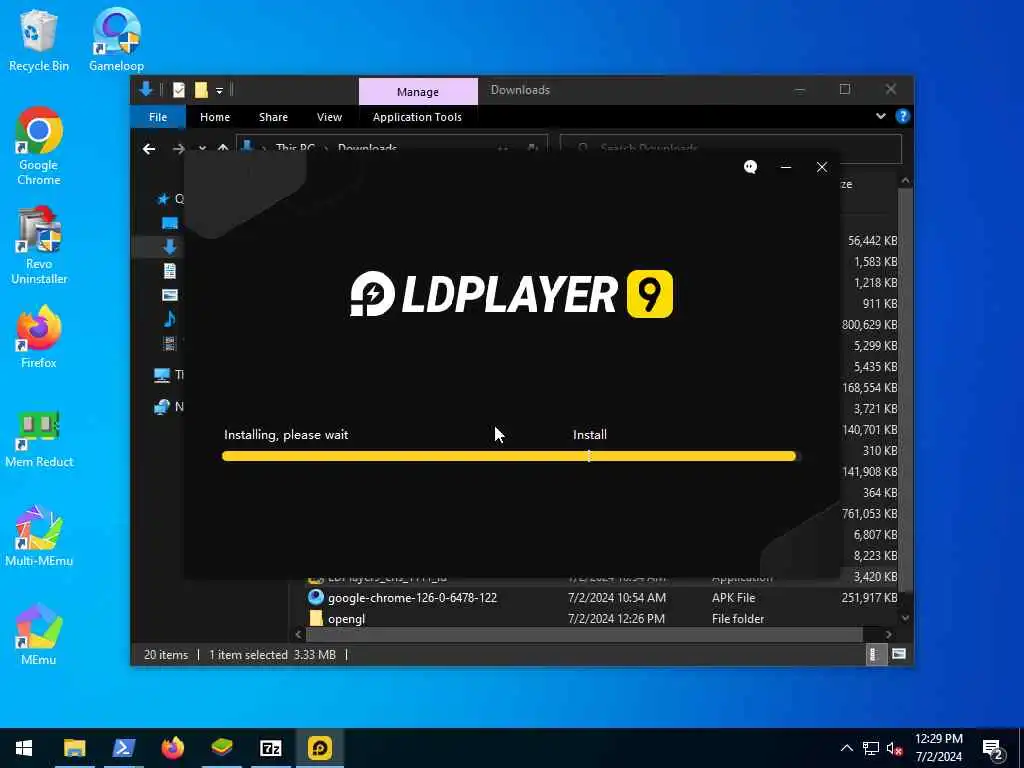Switch to details view in status bar

pos(875,654)
